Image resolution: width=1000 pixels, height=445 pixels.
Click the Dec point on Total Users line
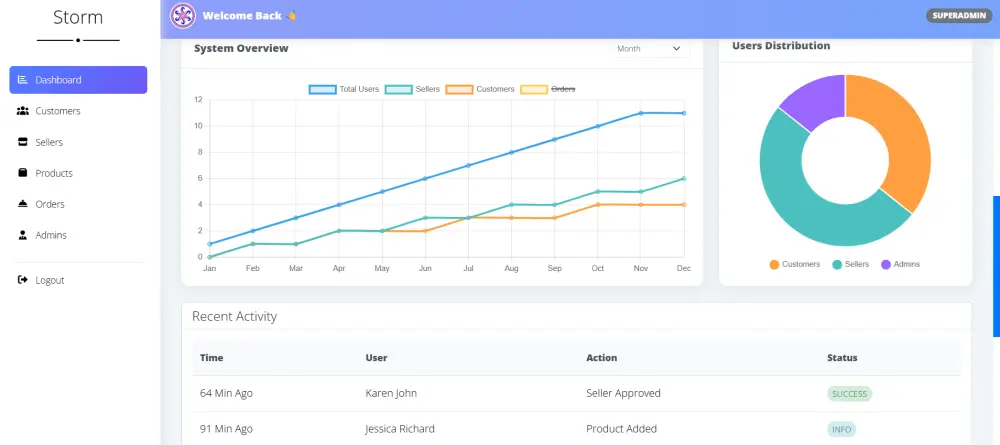[684, 113]
